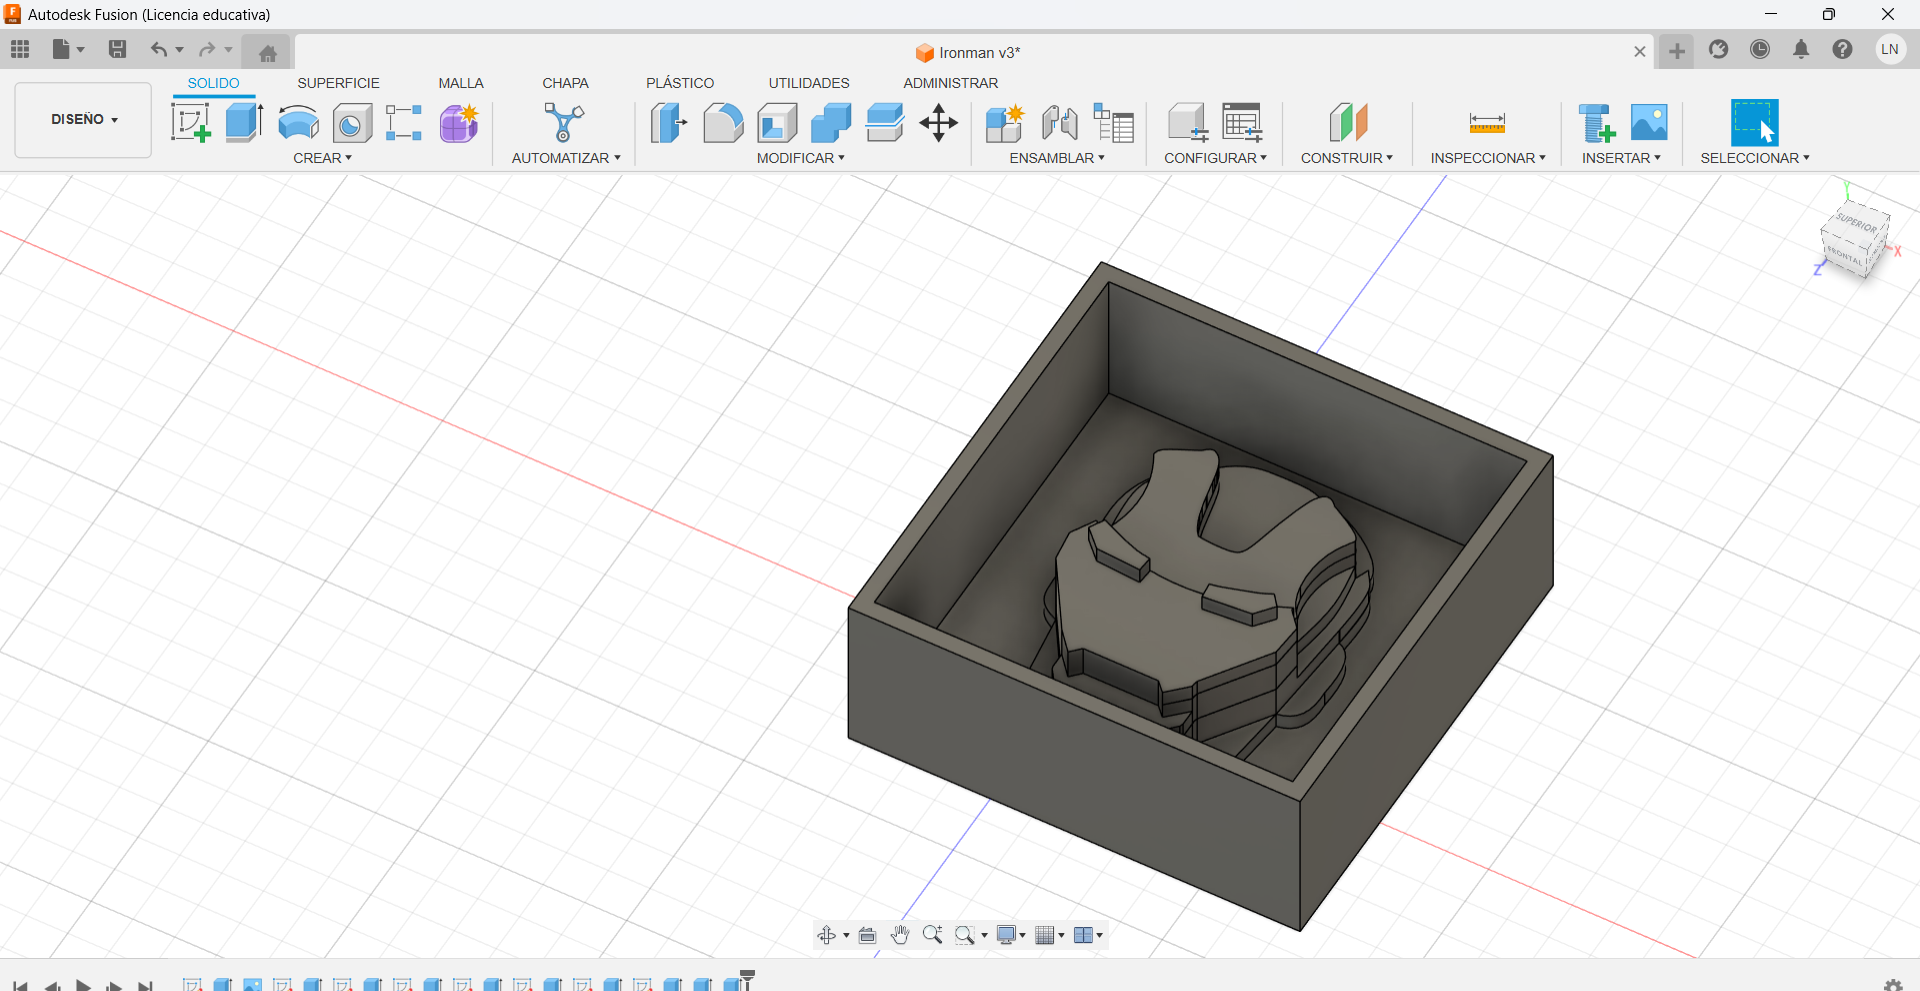Click the extensions icon beside new tab
The image size is (1920, 991).
[1719, 49]
